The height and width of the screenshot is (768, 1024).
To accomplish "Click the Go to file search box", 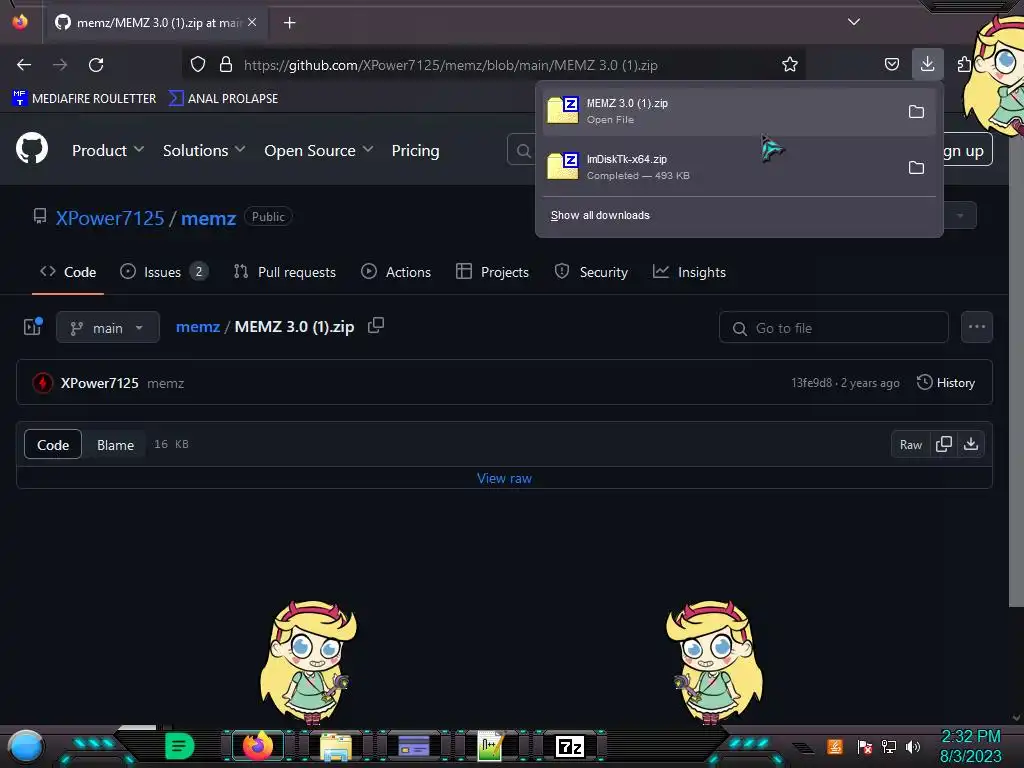I will coord(833,328).
